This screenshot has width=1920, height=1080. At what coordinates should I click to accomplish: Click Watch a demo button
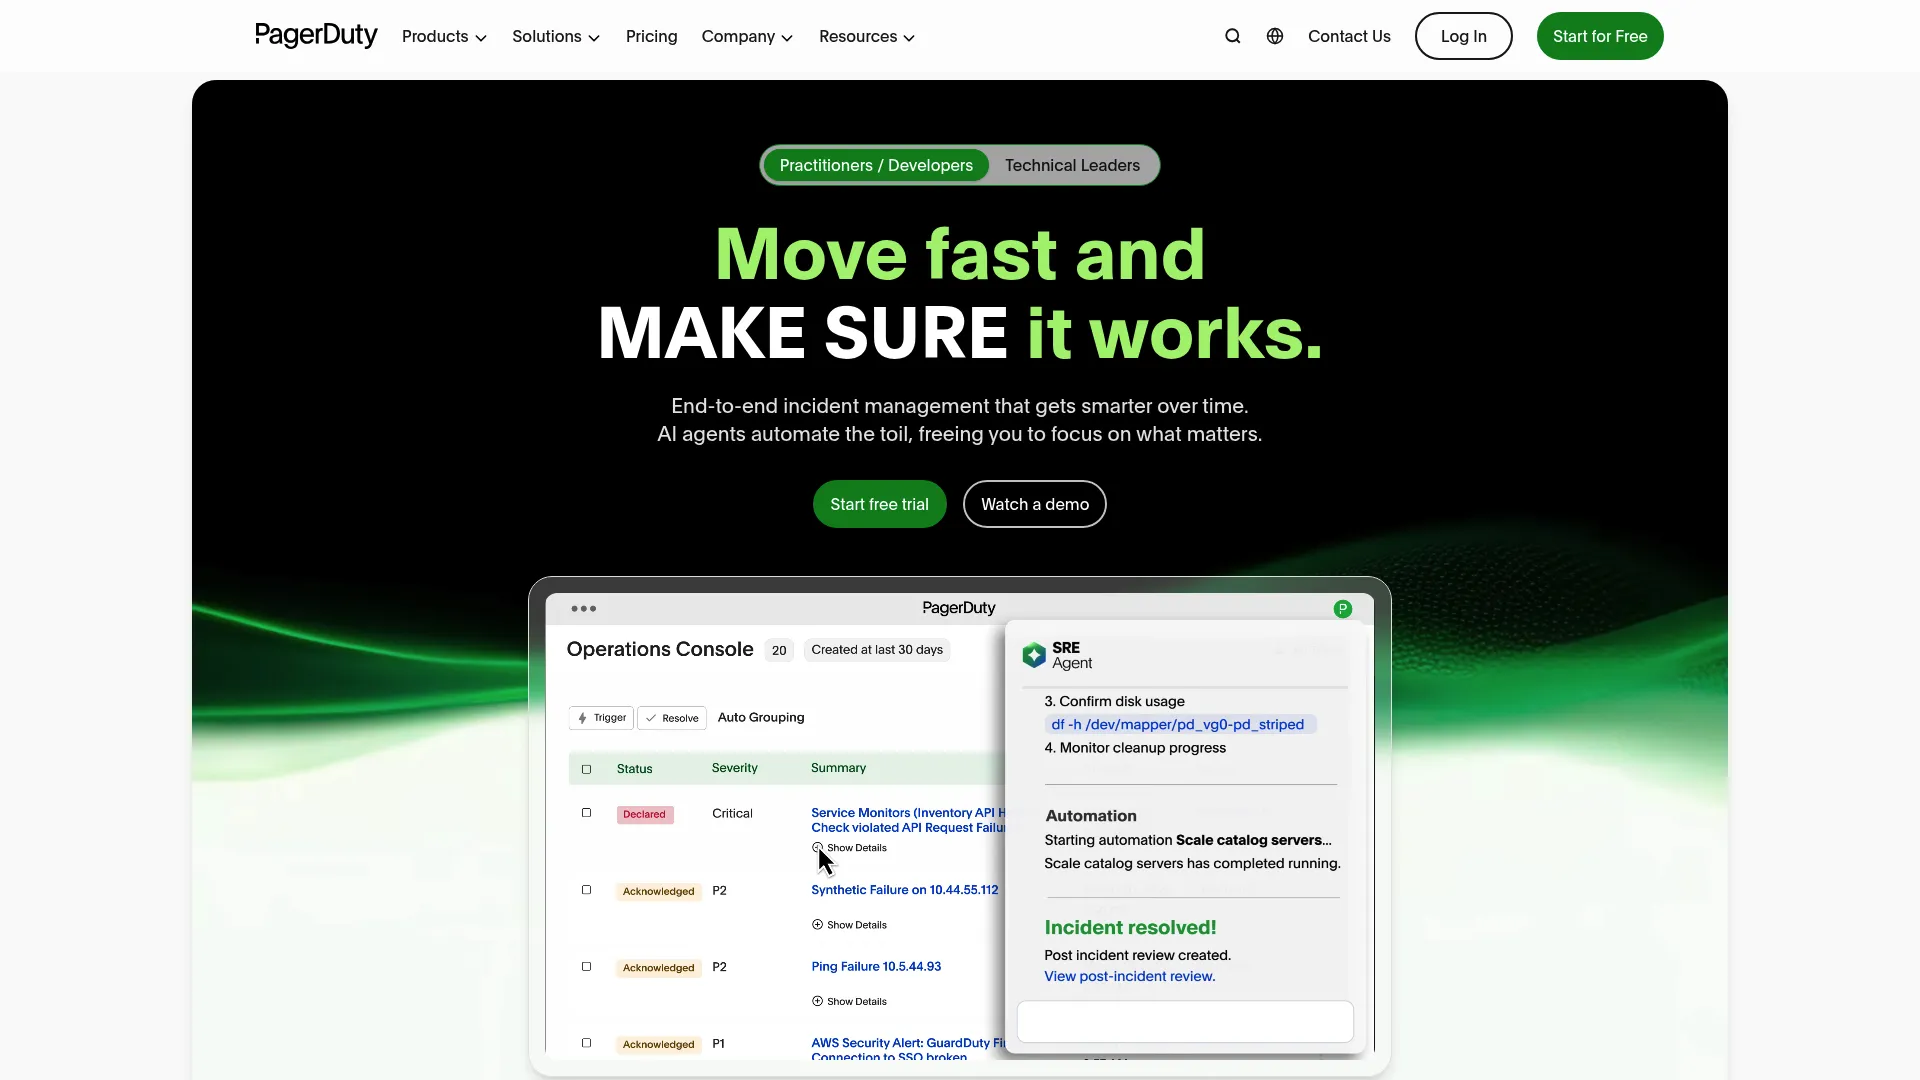[1035, 504]
